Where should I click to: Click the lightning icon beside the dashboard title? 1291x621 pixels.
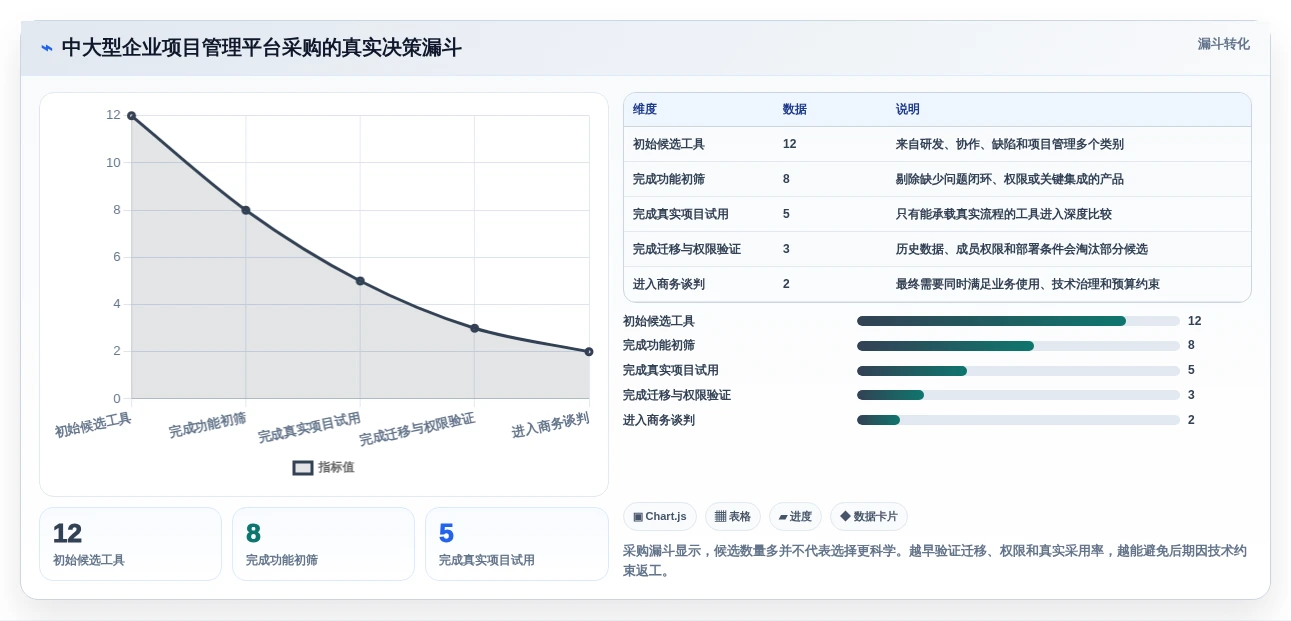(46, 48)
